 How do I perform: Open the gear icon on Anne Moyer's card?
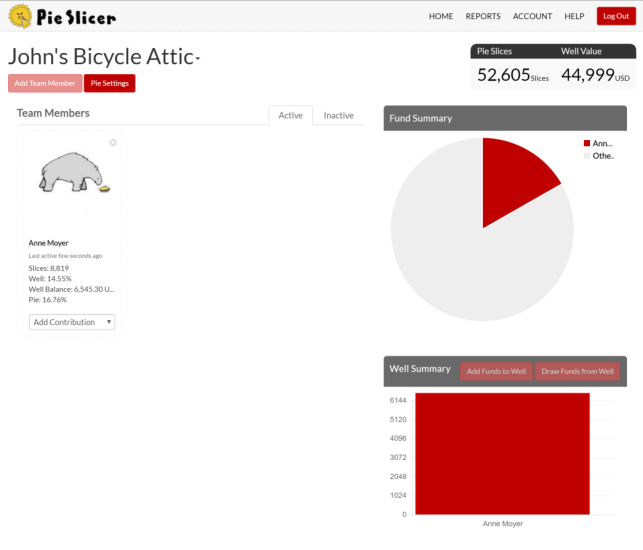pyautogui.click(x=113, y=142)
